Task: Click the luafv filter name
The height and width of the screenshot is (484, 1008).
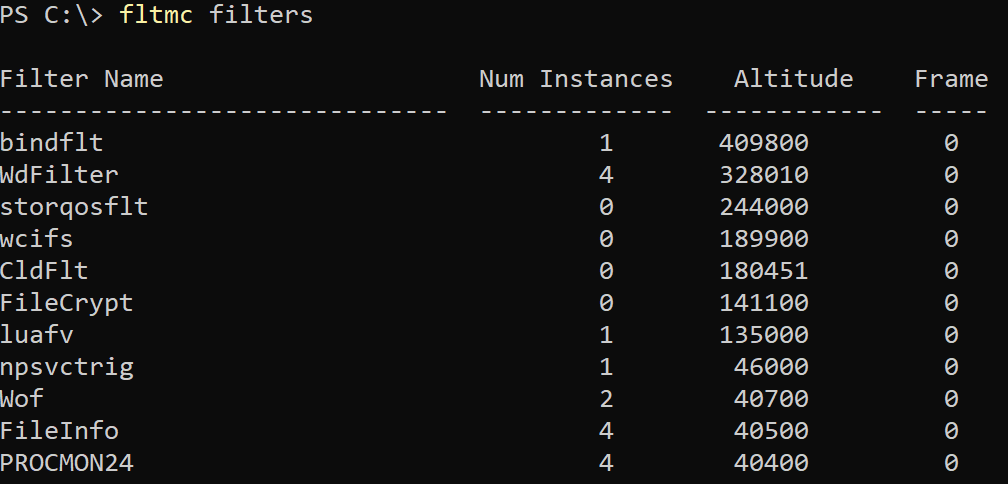Action: 37,335
